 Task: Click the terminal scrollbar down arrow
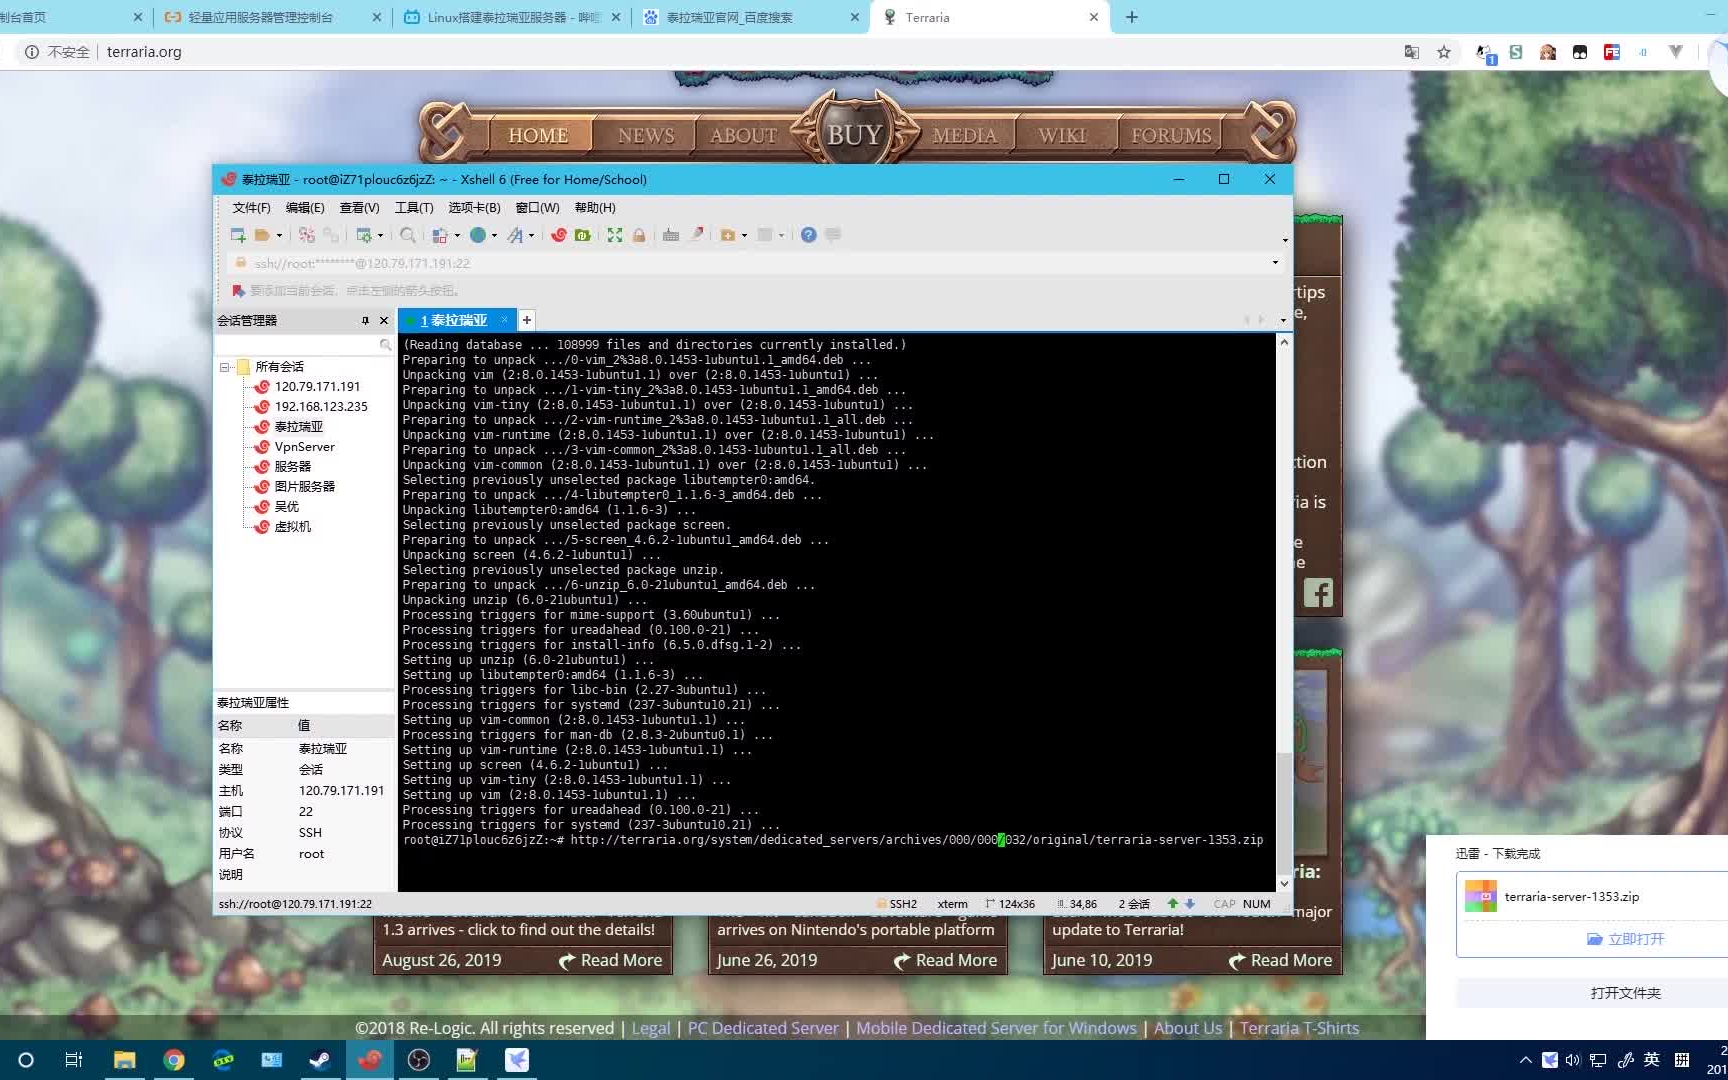click(x=1284, y=884)
